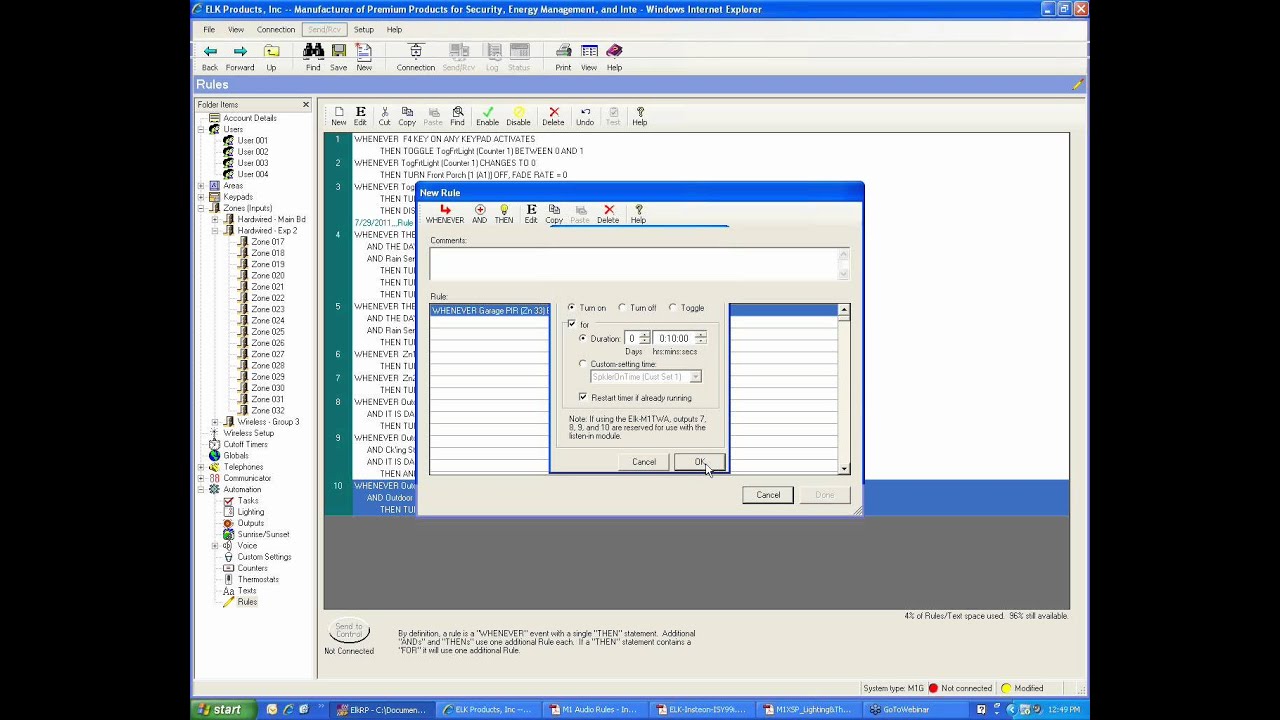Expand the Areas tree node

[x=201, y=185]
